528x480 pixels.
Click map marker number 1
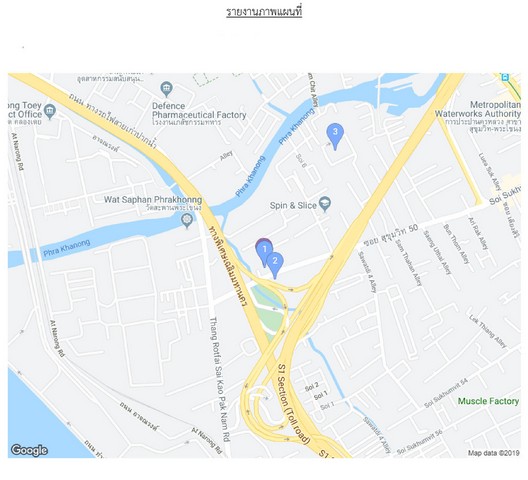point(264,252)
